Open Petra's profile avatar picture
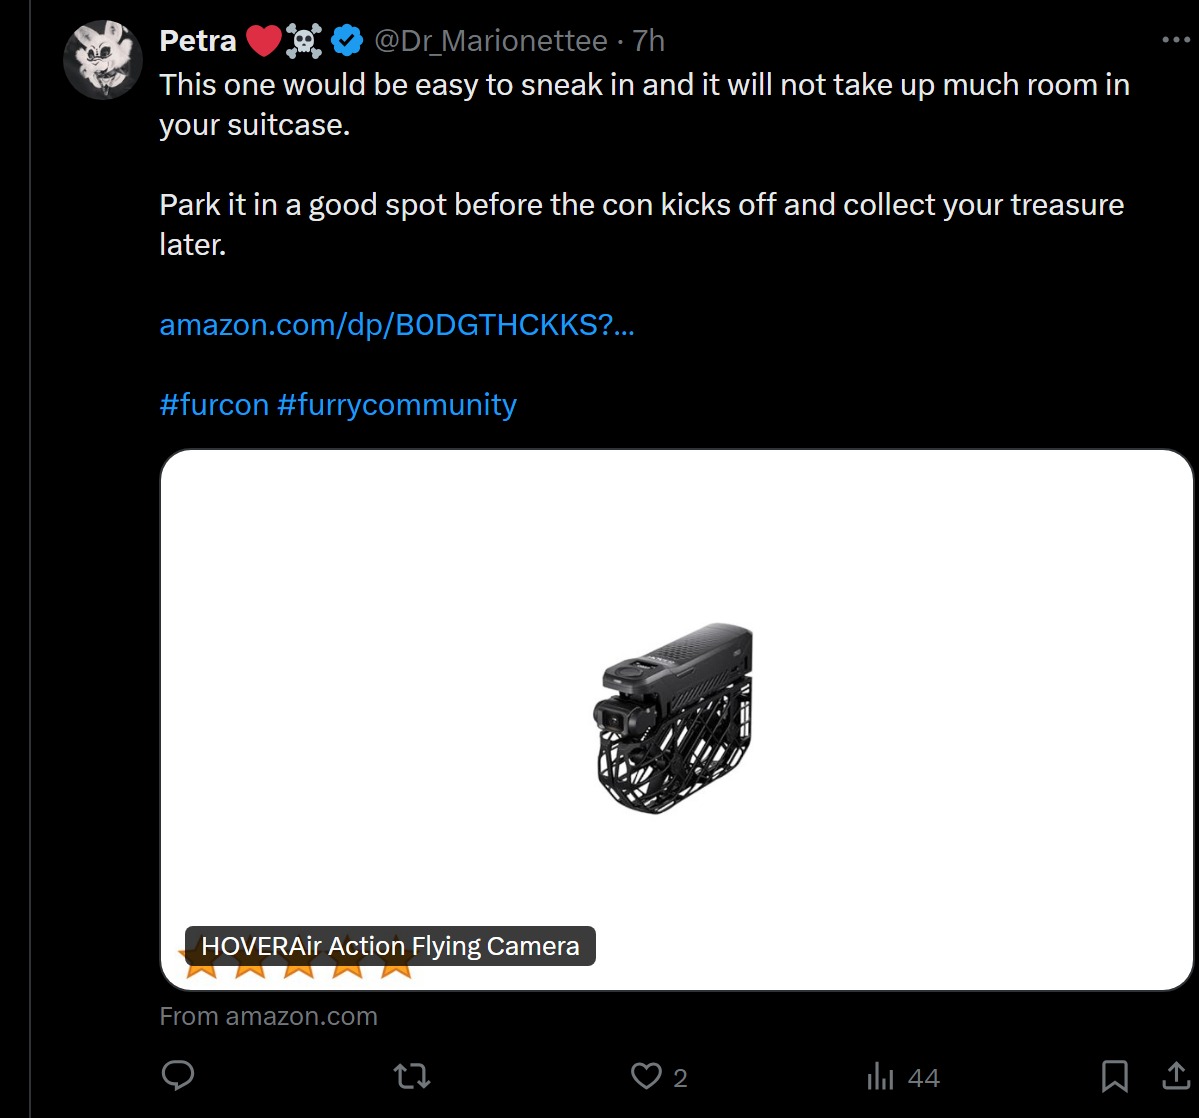The height and width of the screenshot is (1118, 1199). coord(102,60)
